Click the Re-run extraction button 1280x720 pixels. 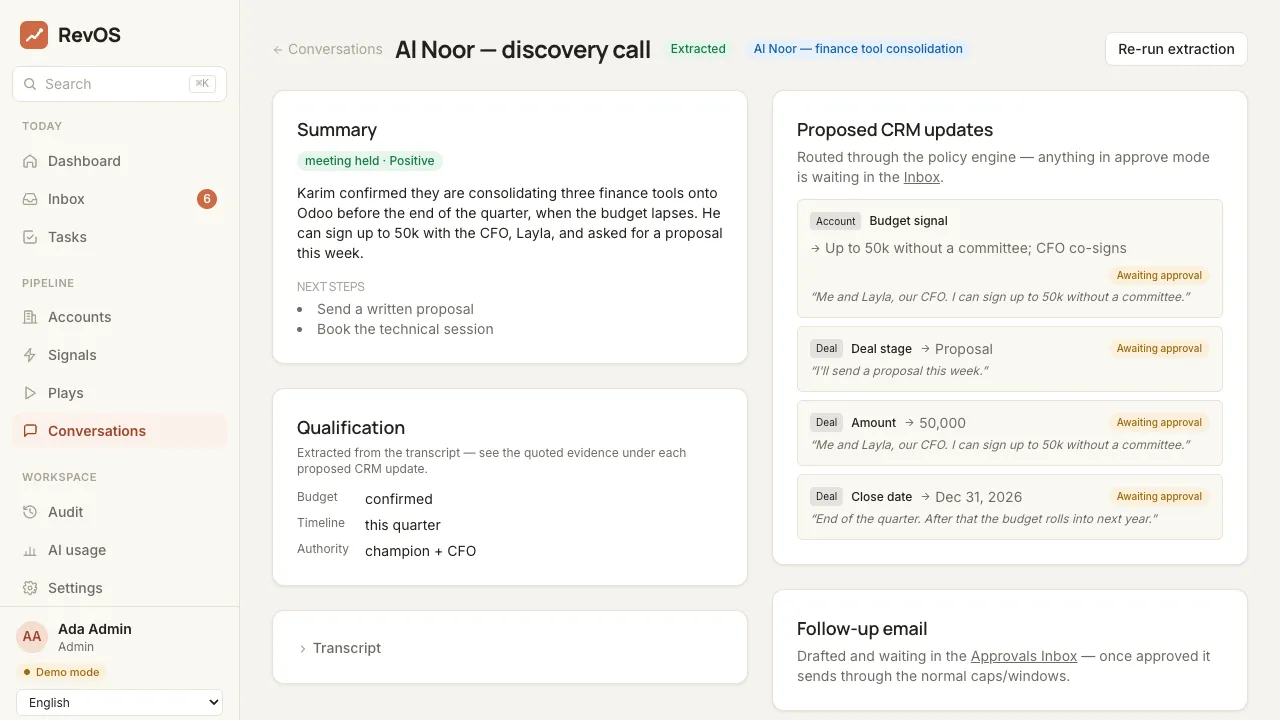(1176, 49)
